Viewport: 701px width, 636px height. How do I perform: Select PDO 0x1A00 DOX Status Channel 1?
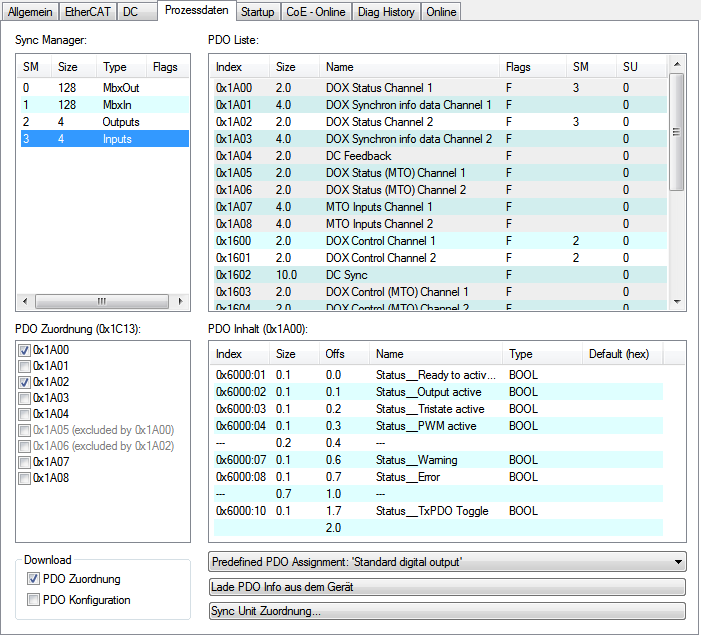(440, 88)
